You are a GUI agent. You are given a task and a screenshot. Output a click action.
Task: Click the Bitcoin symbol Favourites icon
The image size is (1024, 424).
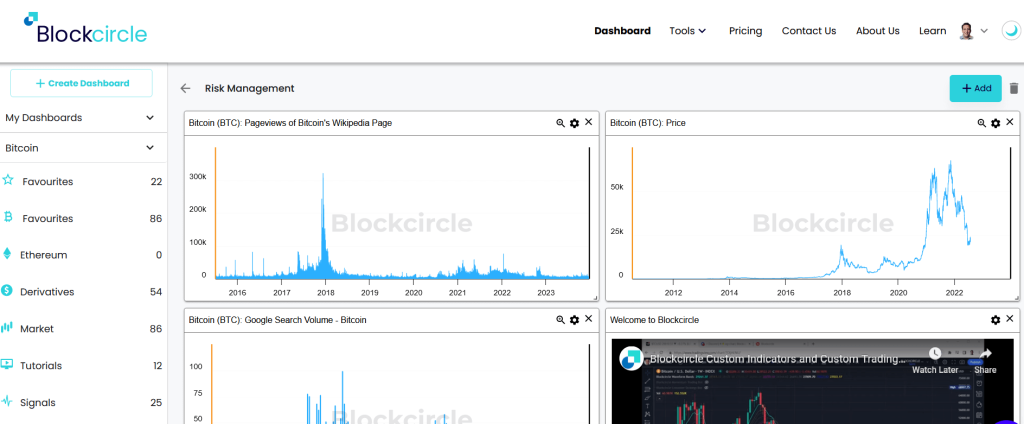(8, 217)
